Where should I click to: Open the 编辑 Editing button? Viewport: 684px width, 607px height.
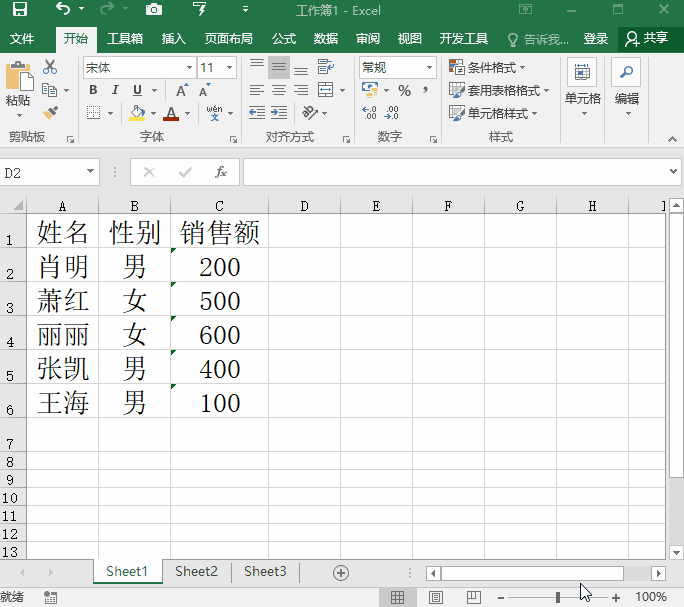click(x=626, y=87)
